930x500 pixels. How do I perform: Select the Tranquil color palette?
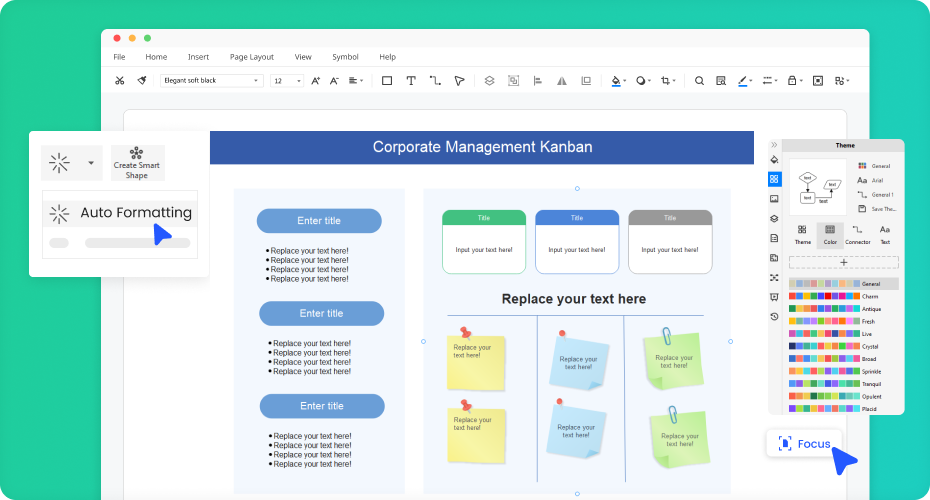pos(835,384)
